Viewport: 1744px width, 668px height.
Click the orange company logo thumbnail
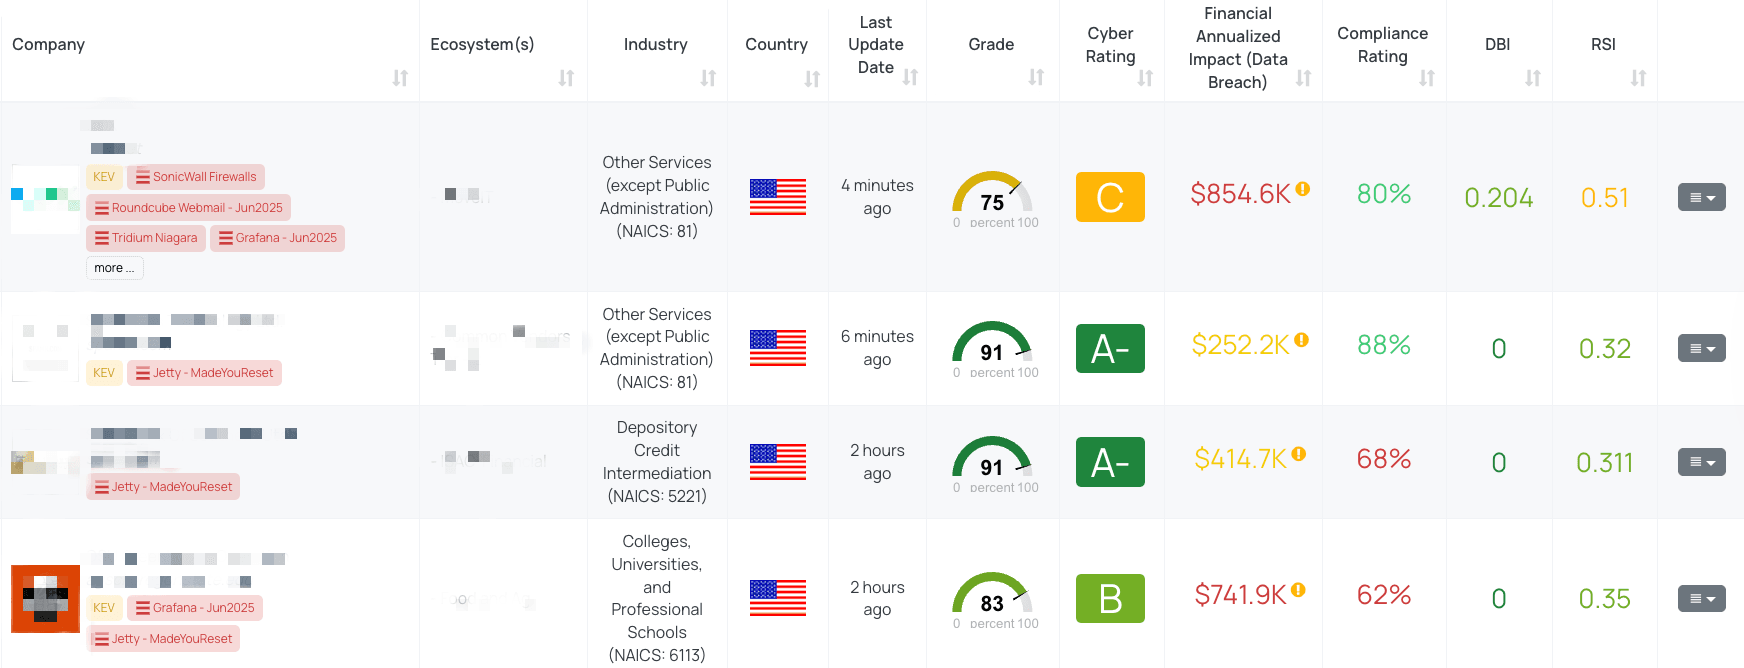coord(45,598)
